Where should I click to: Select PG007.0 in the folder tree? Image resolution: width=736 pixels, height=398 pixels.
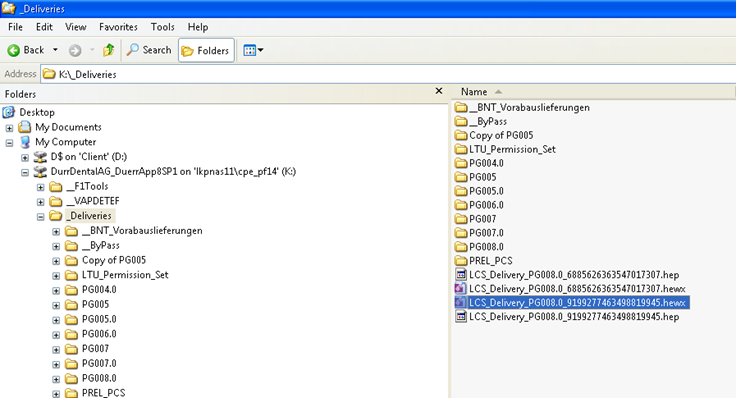99,364
